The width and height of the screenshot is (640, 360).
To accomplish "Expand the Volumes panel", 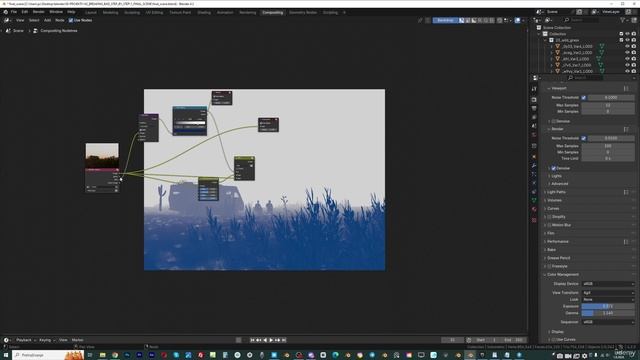I will click(554, 200).
